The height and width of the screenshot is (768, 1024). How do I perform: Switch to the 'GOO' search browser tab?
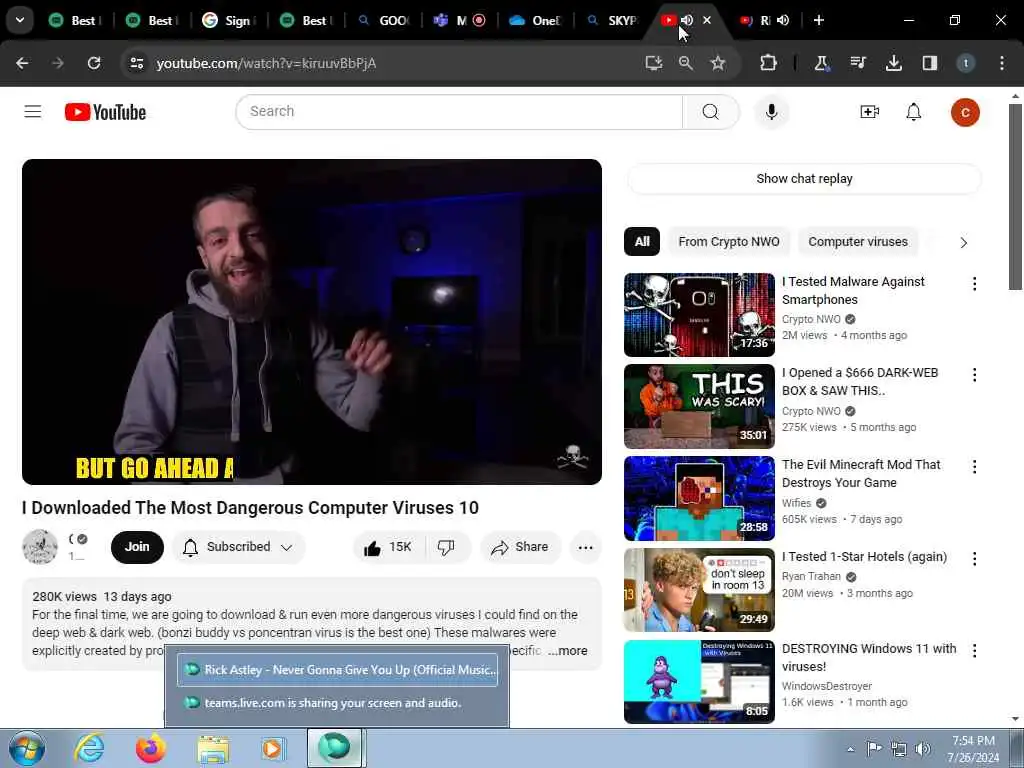[x=383, y=20]
